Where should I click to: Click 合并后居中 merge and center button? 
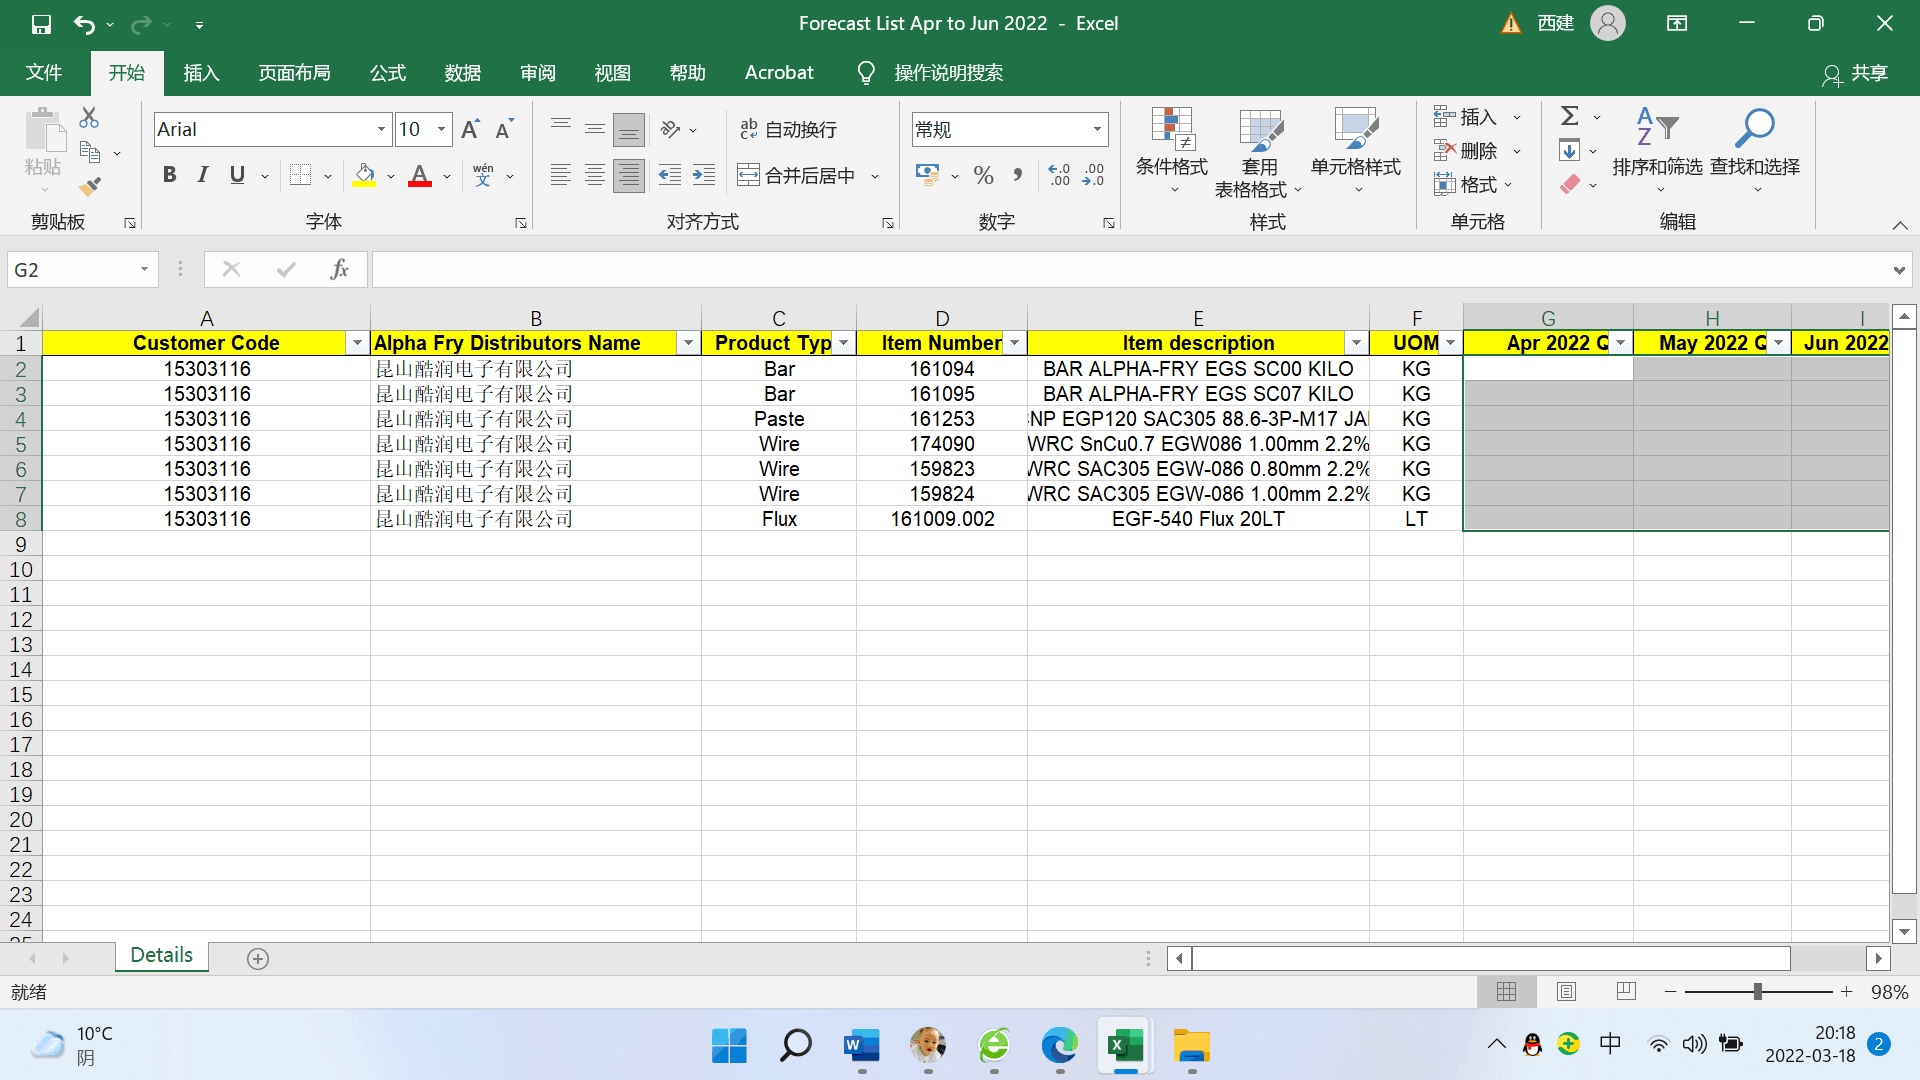(797, 175)
